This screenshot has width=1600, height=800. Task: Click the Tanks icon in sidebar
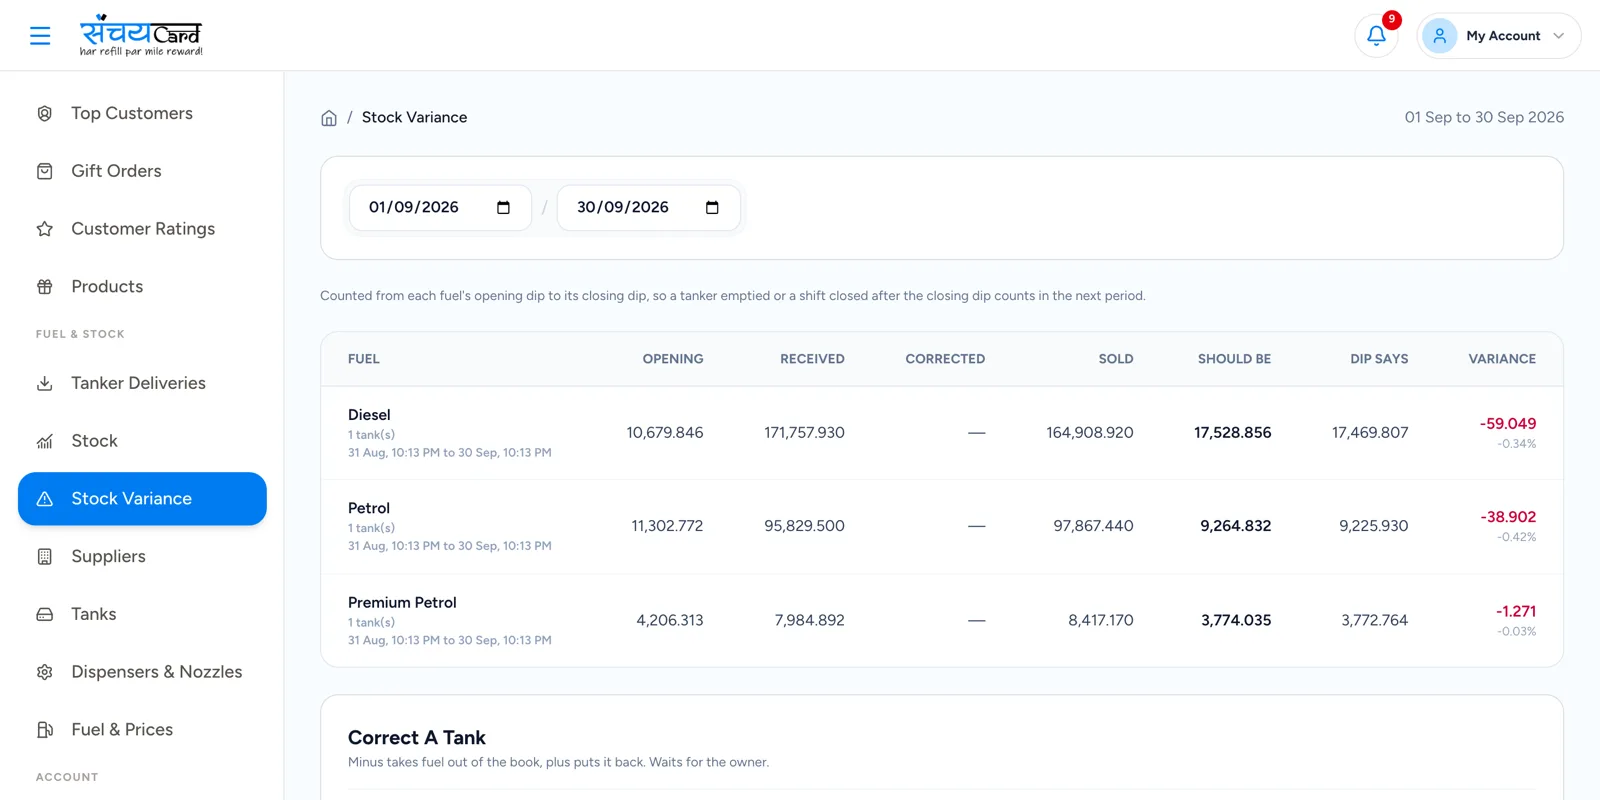45,615
